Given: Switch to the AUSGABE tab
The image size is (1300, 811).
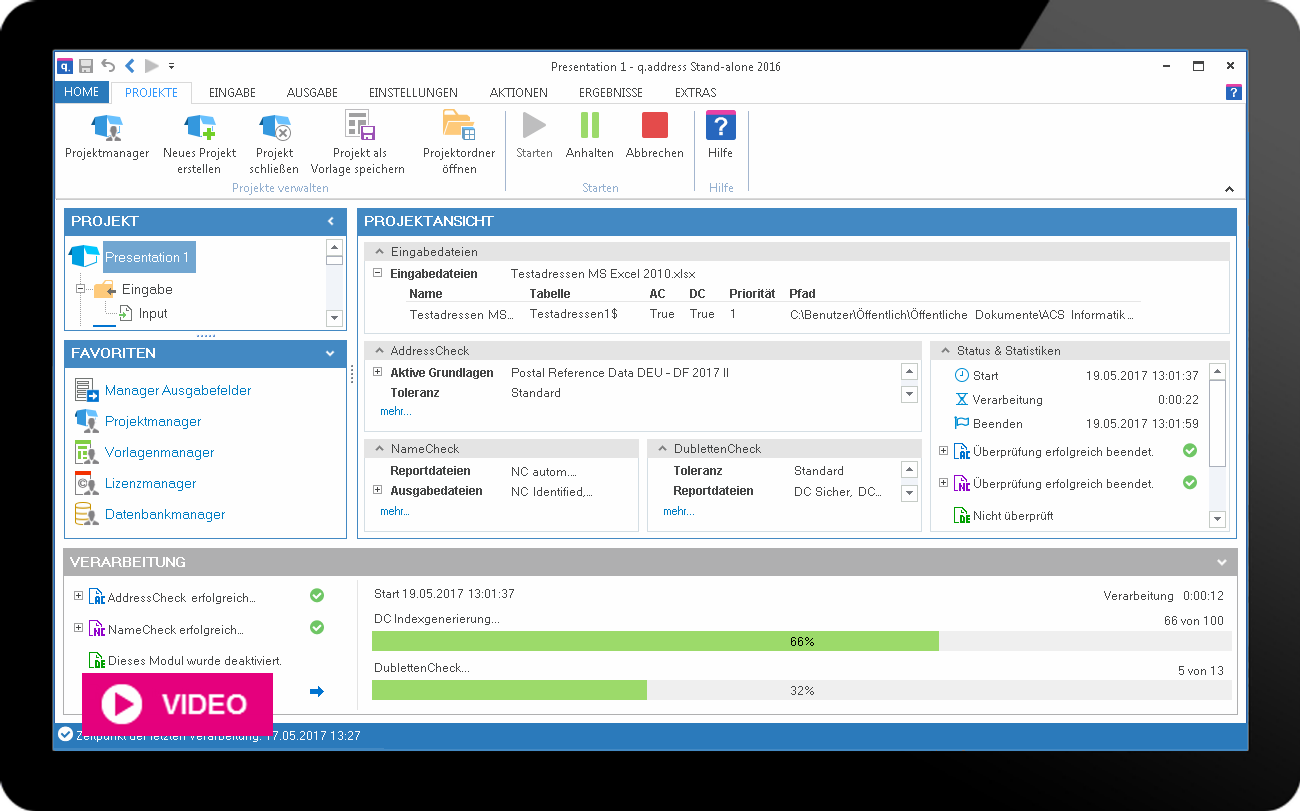Looking at the screenshot, I should [x=312, y=92].
